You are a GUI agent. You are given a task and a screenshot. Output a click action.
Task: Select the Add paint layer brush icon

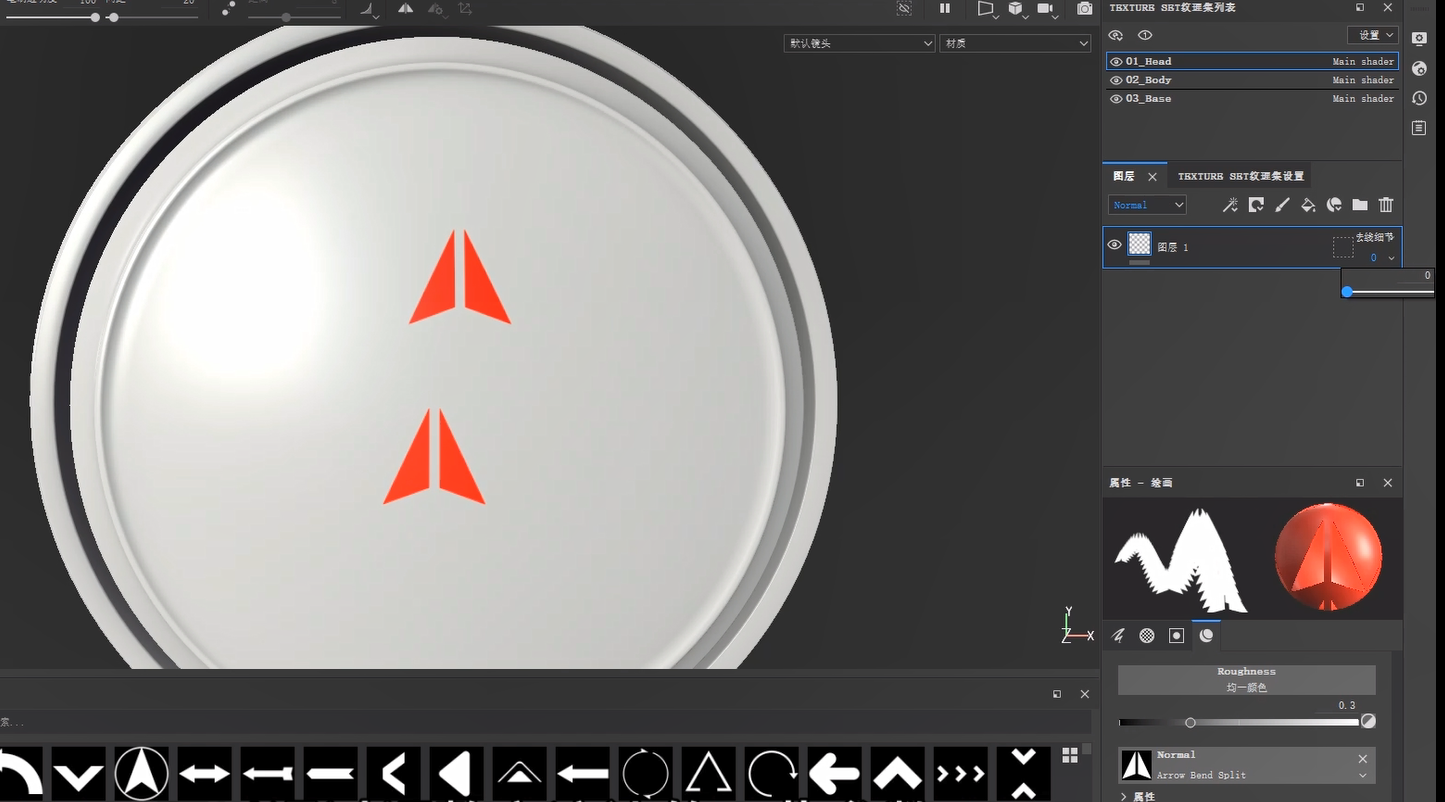click(1282, 204)
